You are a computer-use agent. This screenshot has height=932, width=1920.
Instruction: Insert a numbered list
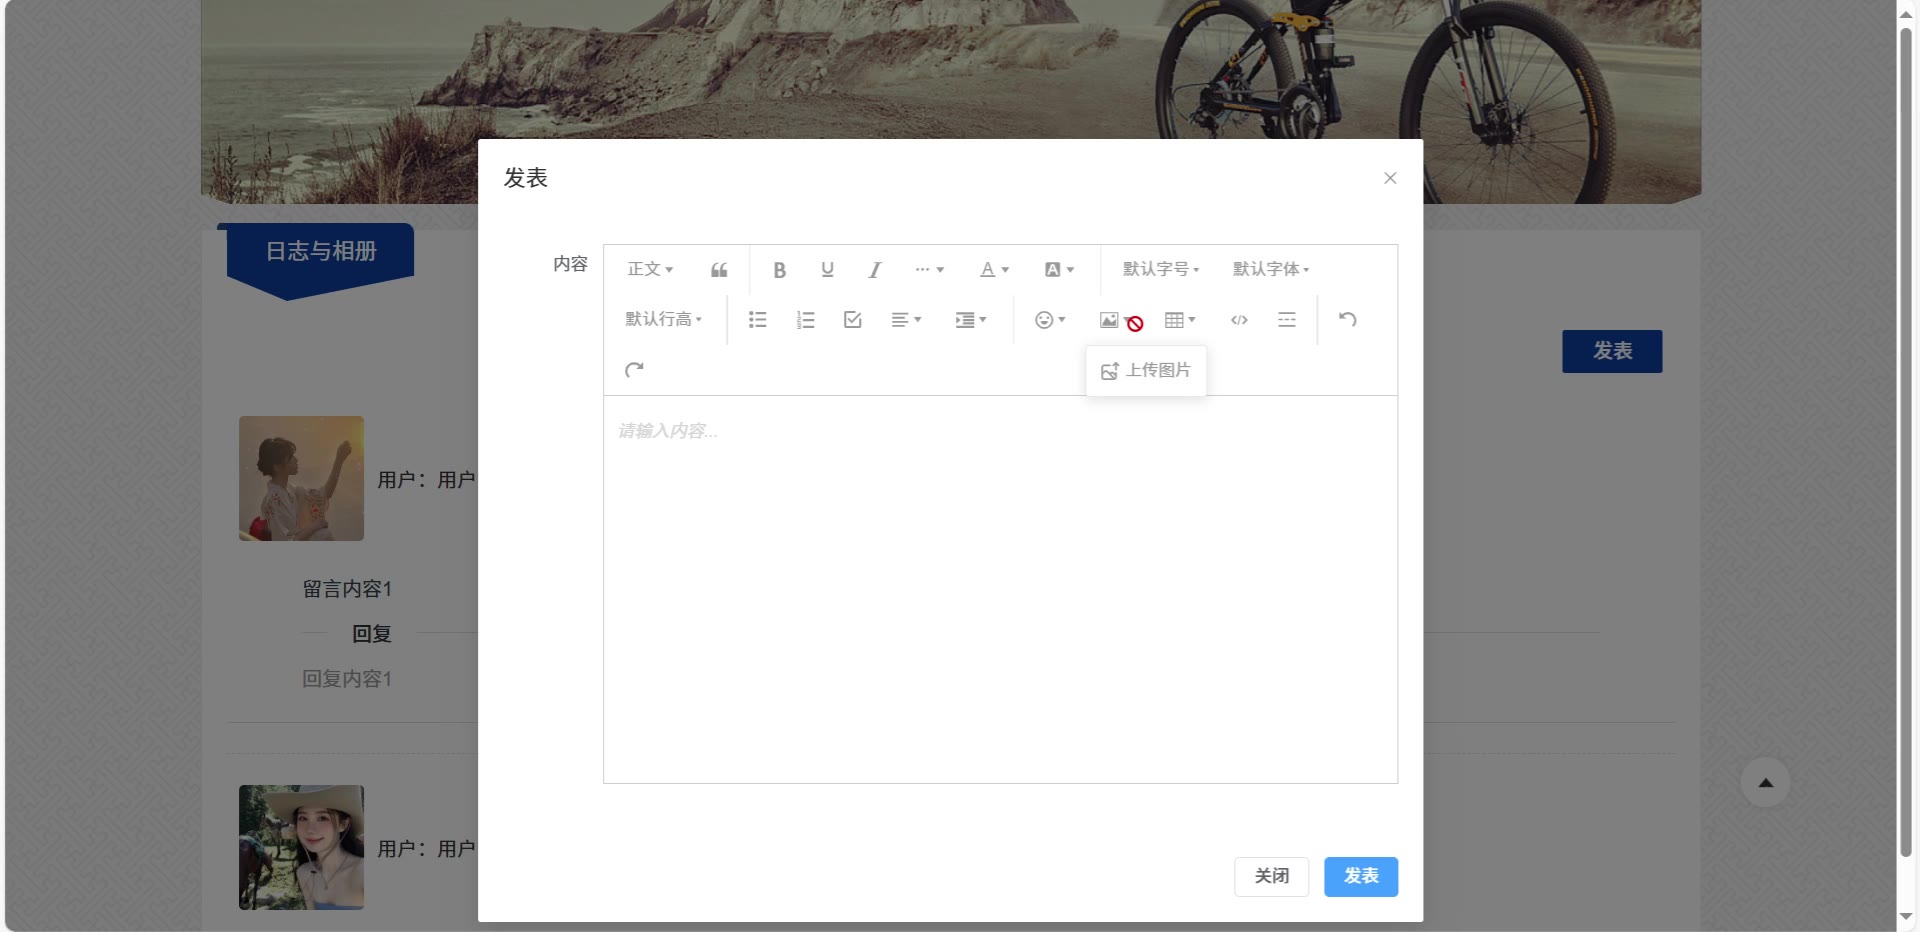[x=805, y=320]
